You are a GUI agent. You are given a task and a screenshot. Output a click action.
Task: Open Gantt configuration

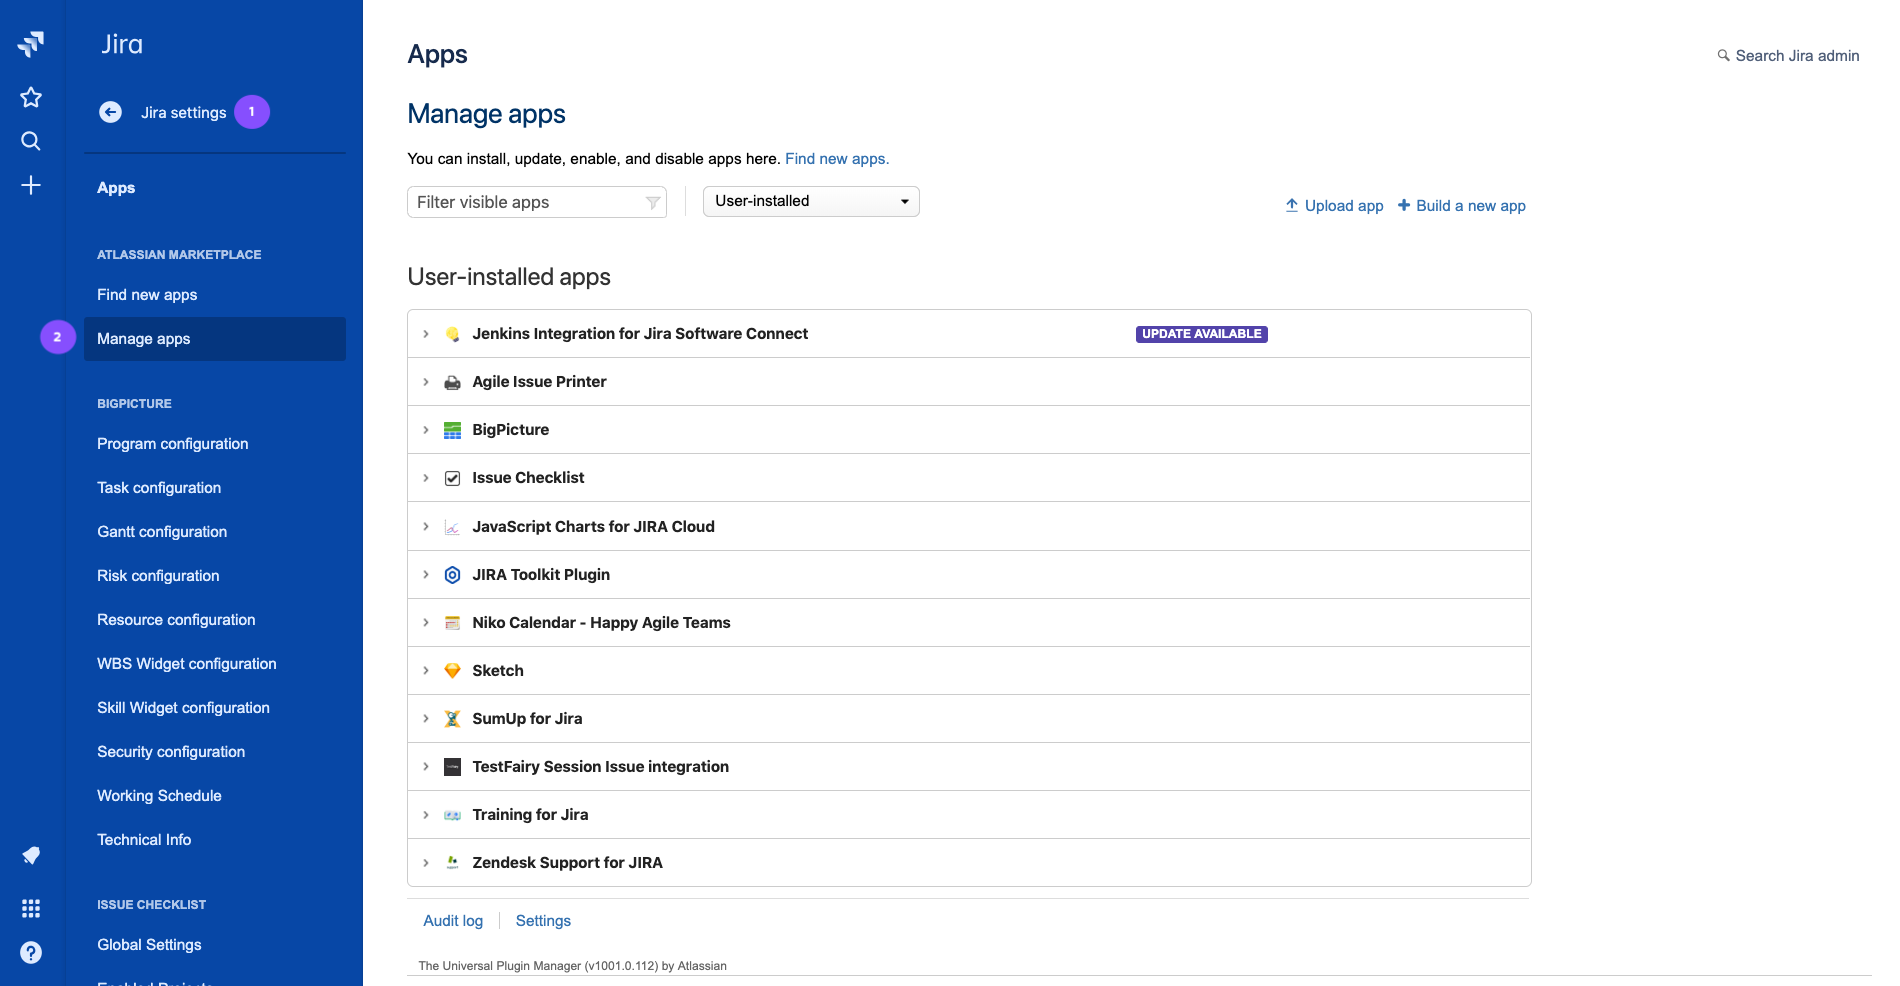tap(162, 532)
